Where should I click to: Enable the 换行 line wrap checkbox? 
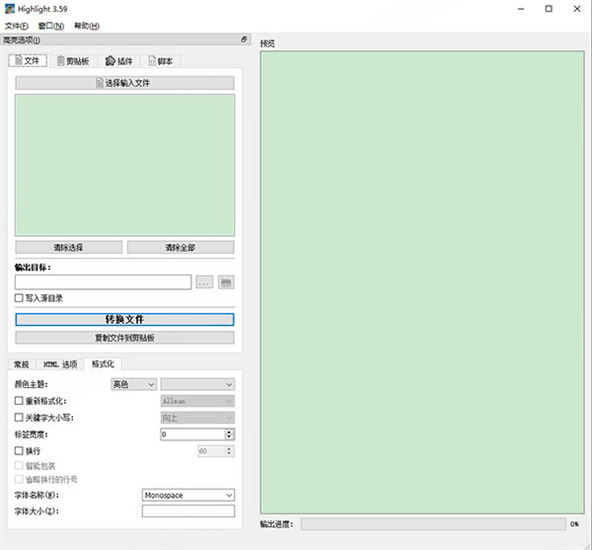[x=19, y=450]
